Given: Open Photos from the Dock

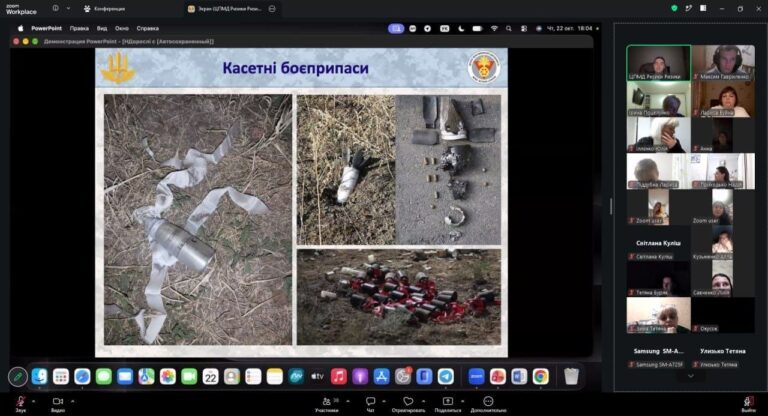Looking at the screenshot, I should pyautogui.click(x=168, y=376).
